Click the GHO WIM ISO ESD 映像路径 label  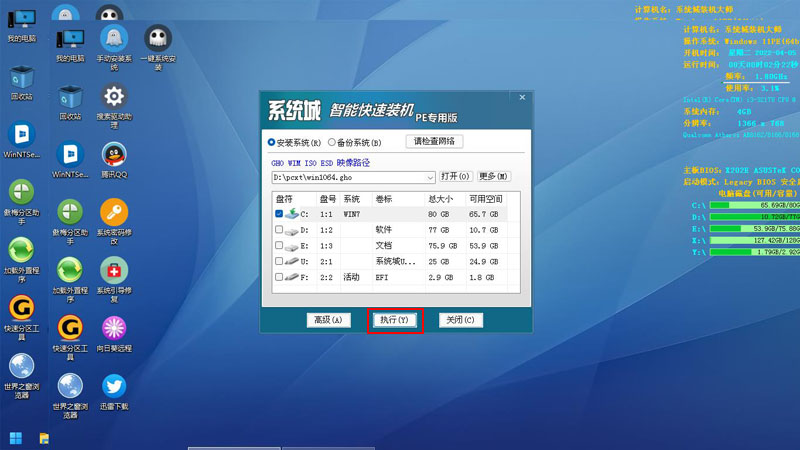[320, 163]
